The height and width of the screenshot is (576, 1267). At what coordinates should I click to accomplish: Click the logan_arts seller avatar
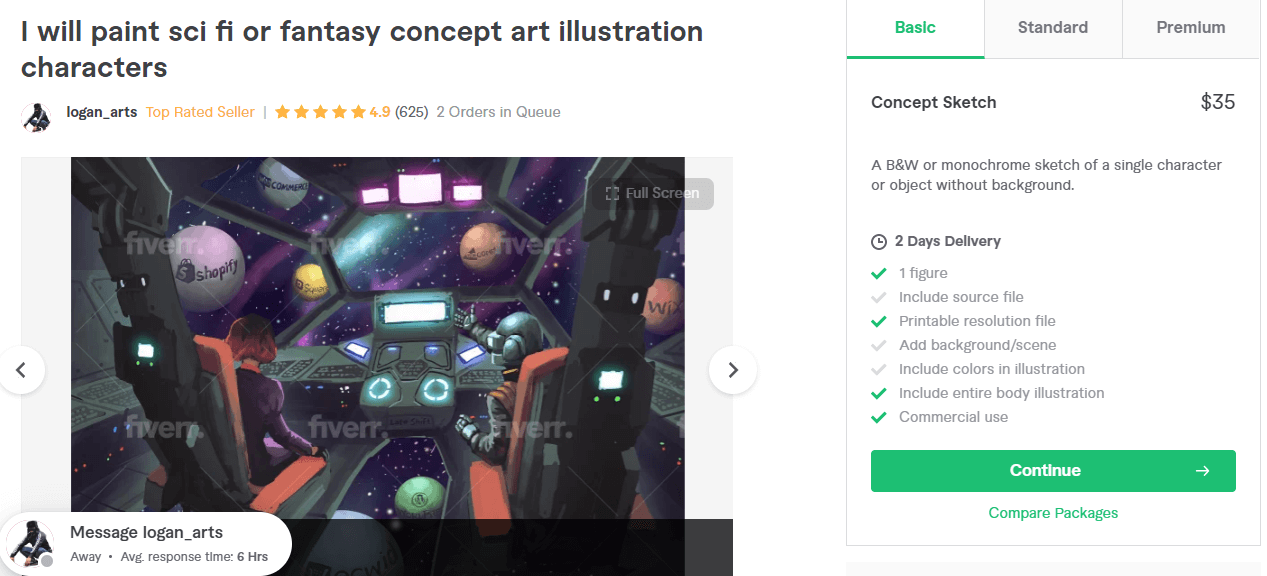37,116
